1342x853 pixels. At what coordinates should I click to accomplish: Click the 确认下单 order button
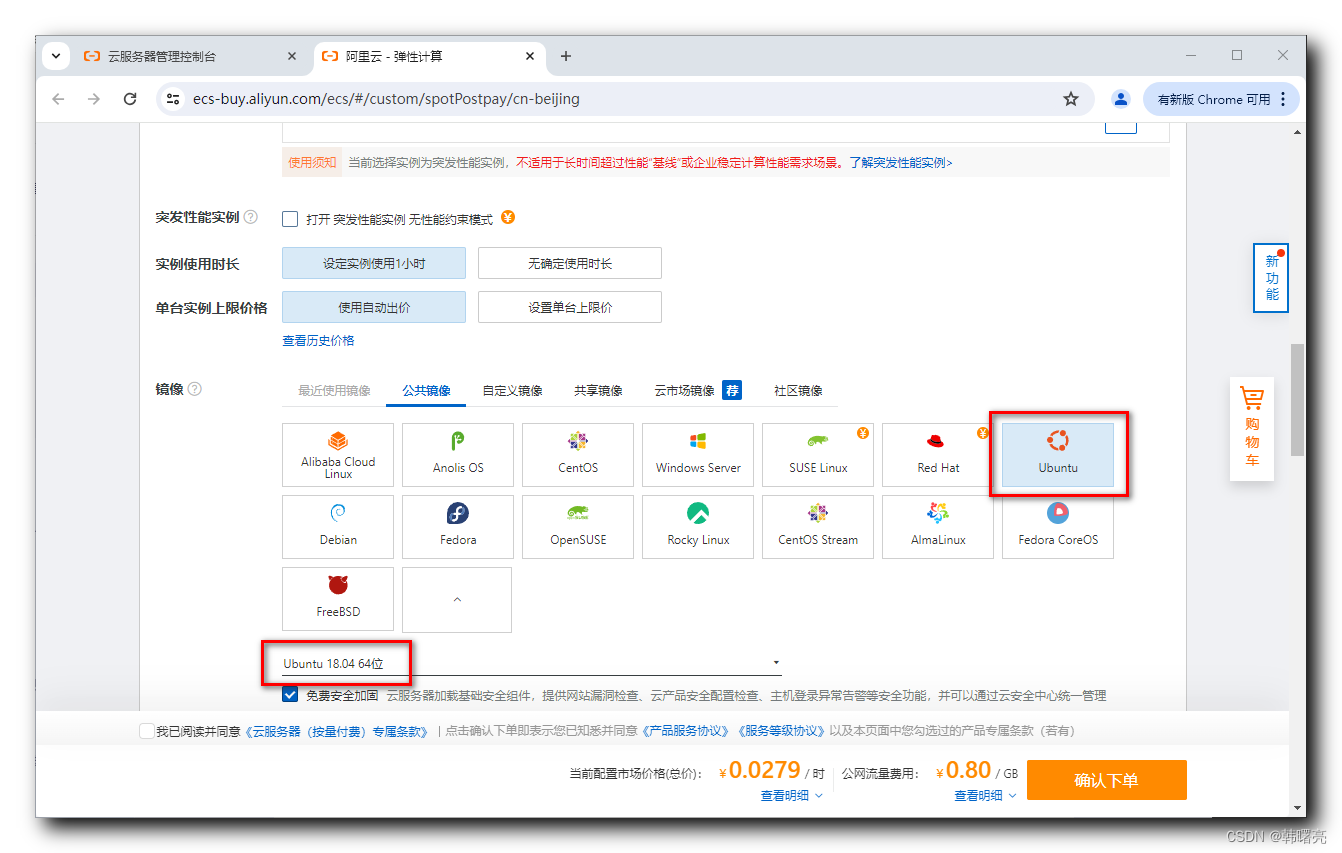pyautogui.click(x=1106, y=779)
